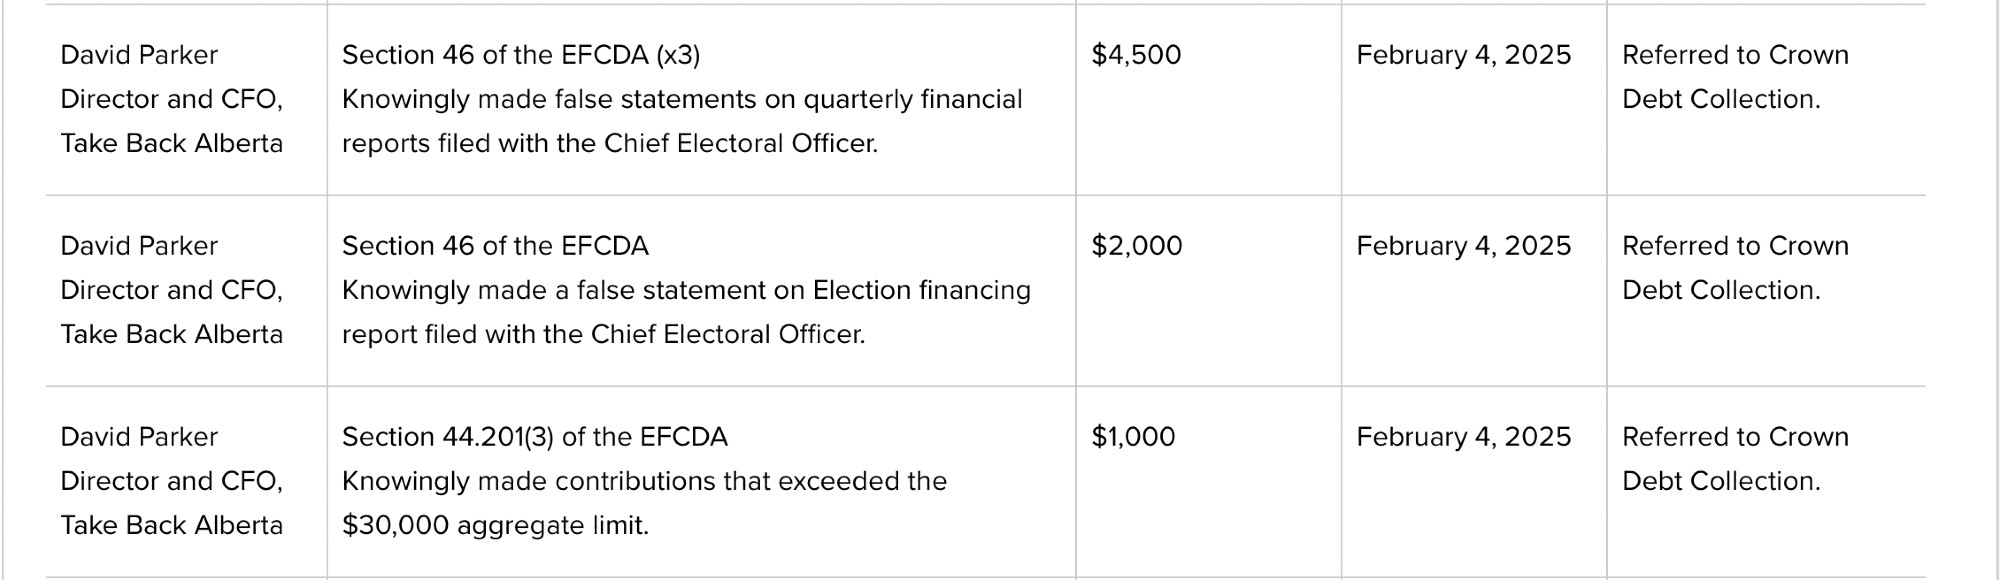This screenshot has height=580, width=2000.
Task: Click David Parker name in first row
Action: (139, 55)
